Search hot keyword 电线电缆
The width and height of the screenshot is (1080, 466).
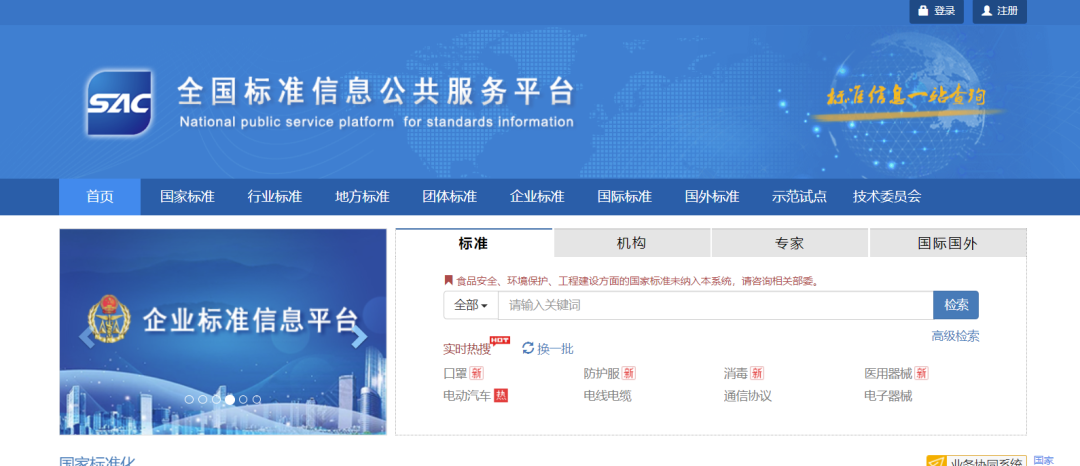tap(608, 396)
